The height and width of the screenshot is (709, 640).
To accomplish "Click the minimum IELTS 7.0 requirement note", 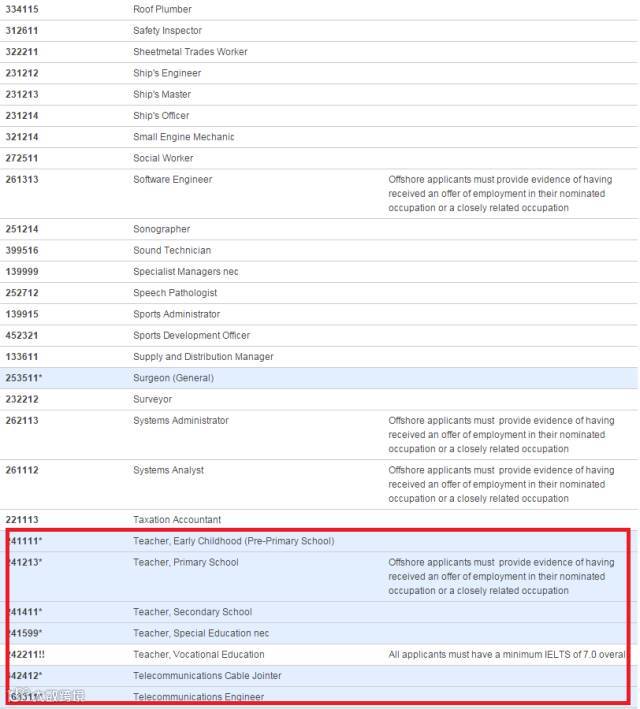I will coord(507,654).
